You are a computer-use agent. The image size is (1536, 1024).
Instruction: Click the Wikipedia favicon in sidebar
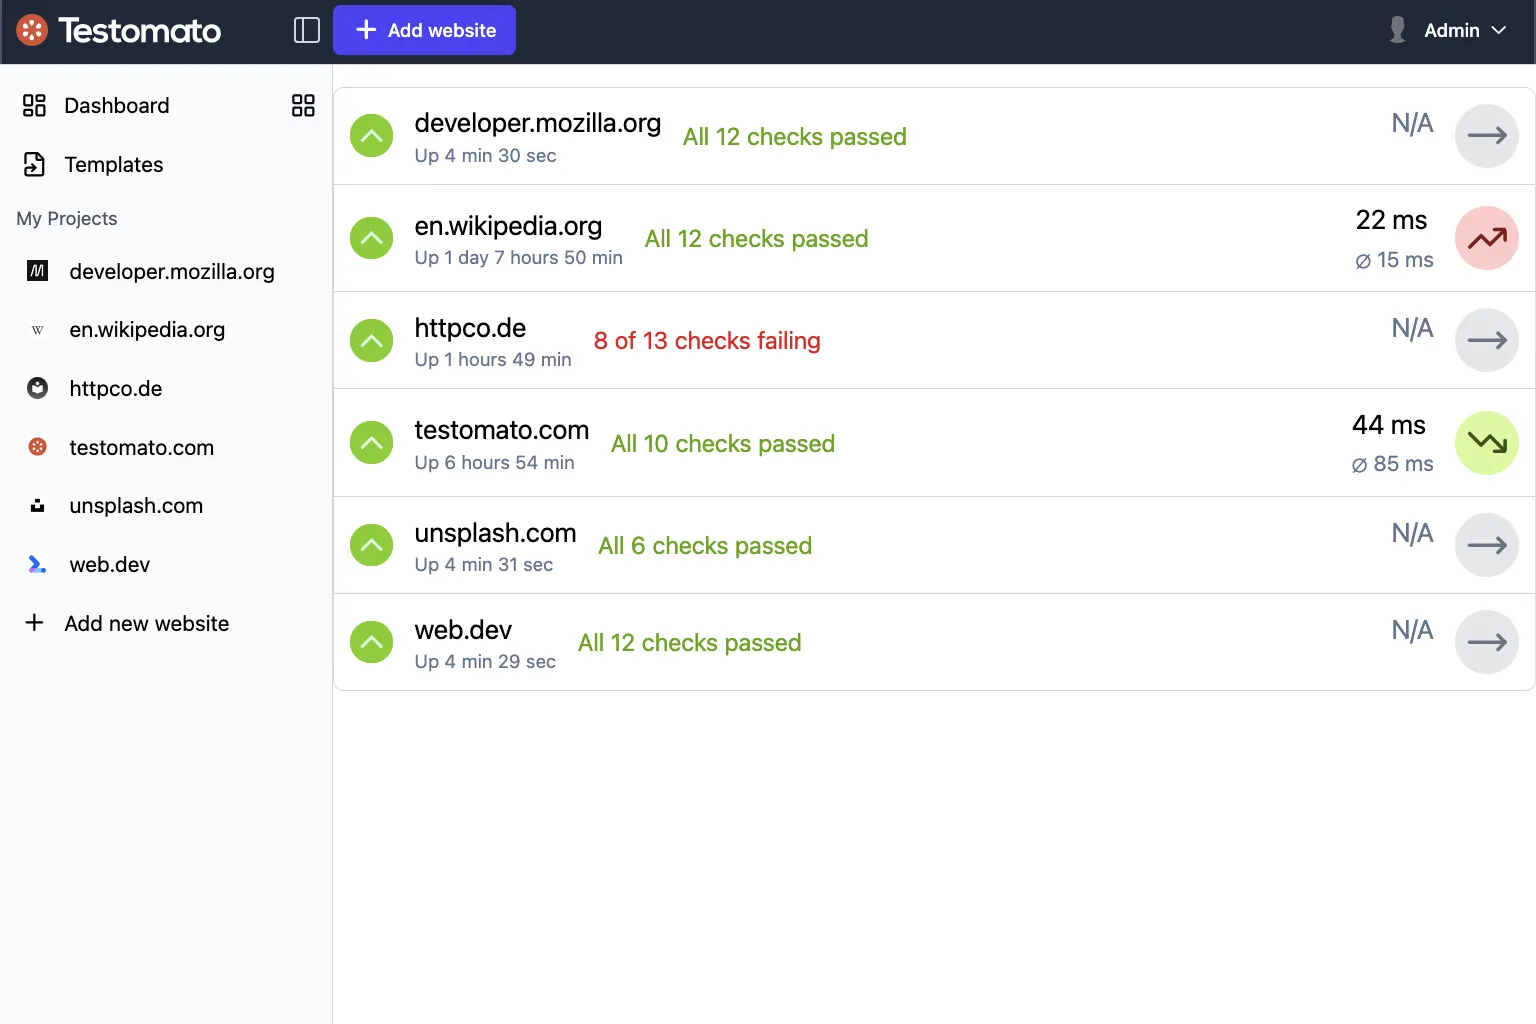[38, 330]
